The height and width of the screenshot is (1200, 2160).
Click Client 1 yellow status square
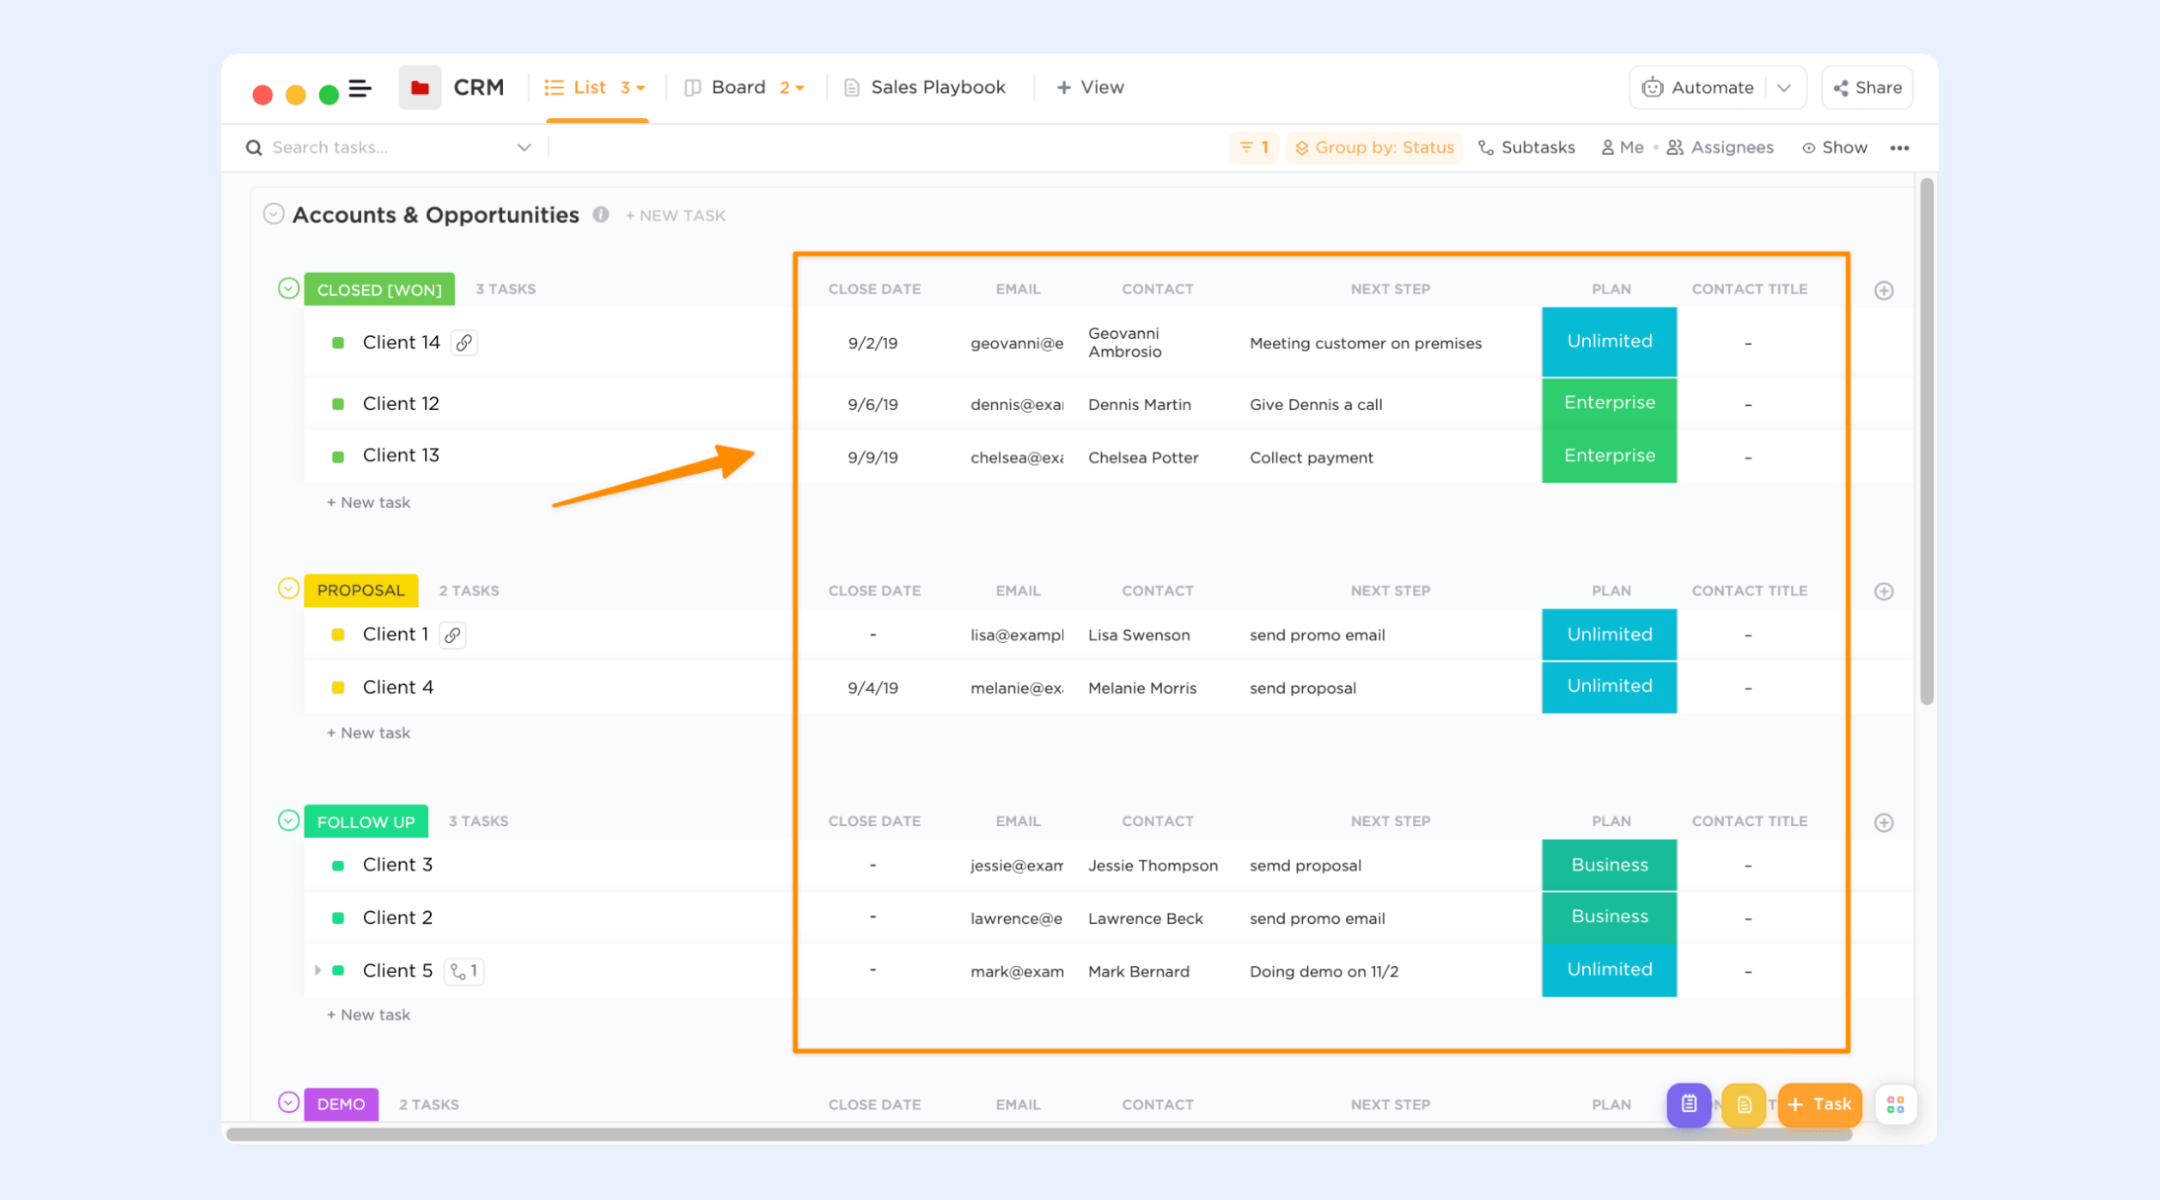coord(338,635)
